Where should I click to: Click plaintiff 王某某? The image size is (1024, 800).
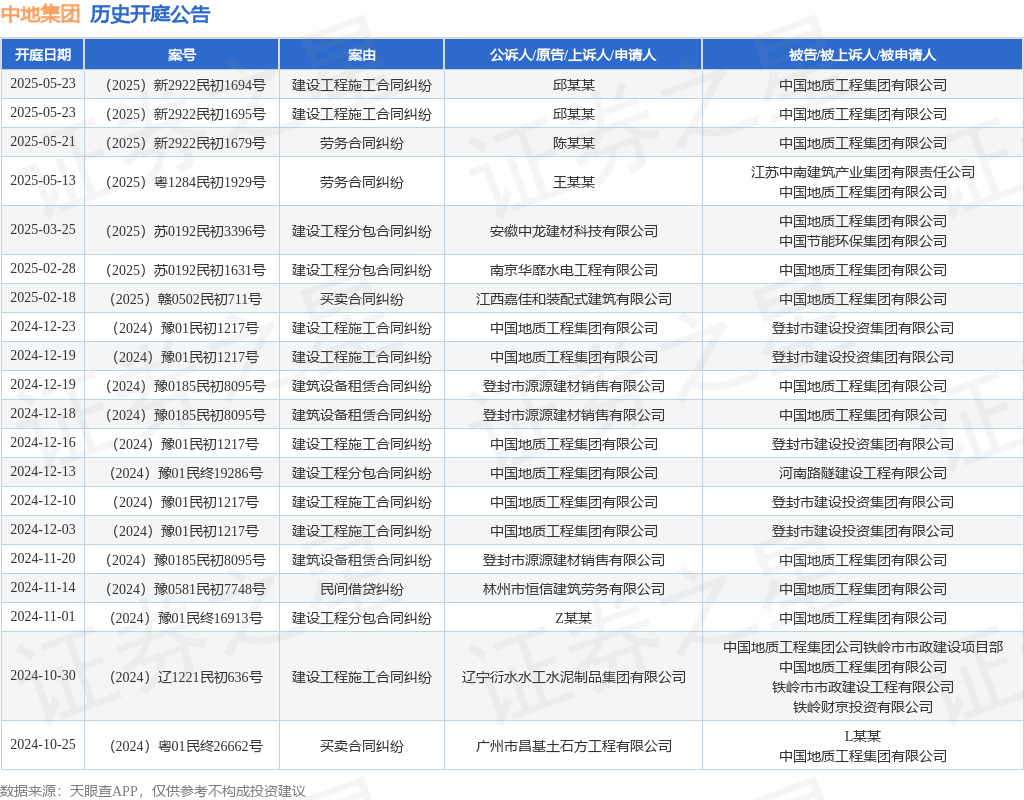(573, 182)
